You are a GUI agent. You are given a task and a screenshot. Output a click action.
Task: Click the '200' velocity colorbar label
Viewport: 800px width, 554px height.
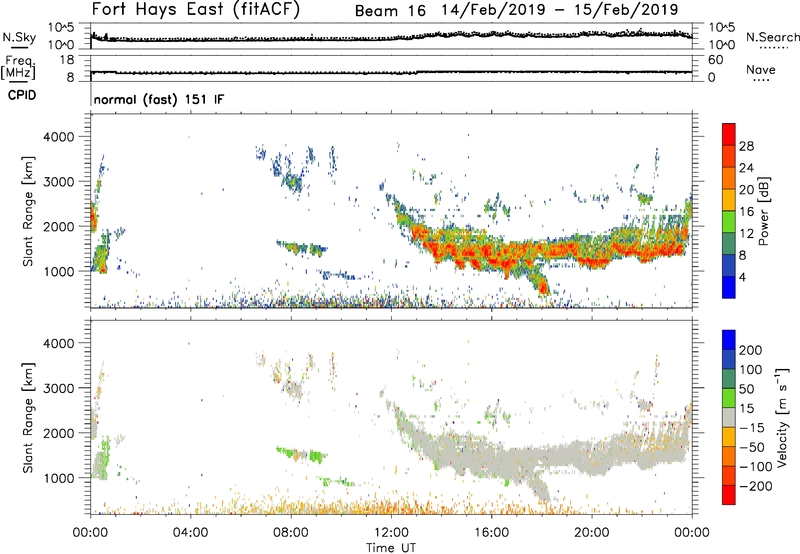pos(750,350)
